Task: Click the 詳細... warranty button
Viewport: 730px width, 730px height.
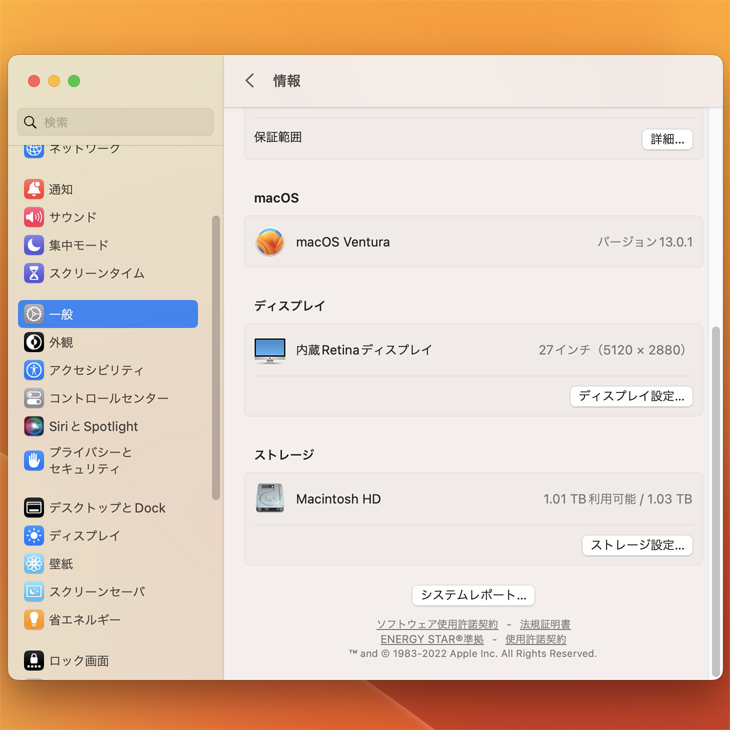Action: (667, 139)
